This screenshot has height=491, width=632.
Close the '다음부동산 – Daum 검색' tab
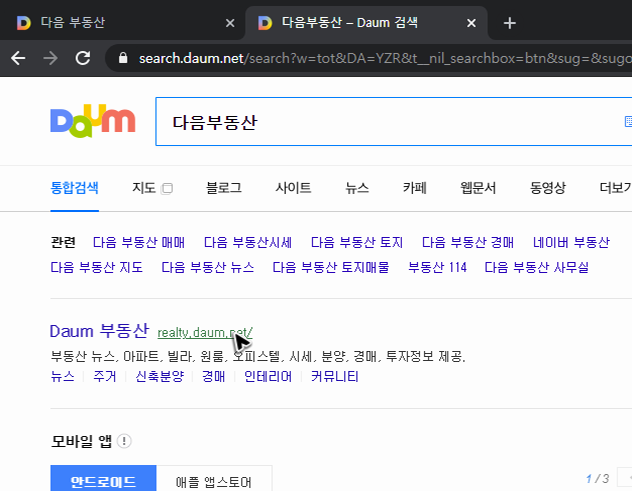click(471, 23)
